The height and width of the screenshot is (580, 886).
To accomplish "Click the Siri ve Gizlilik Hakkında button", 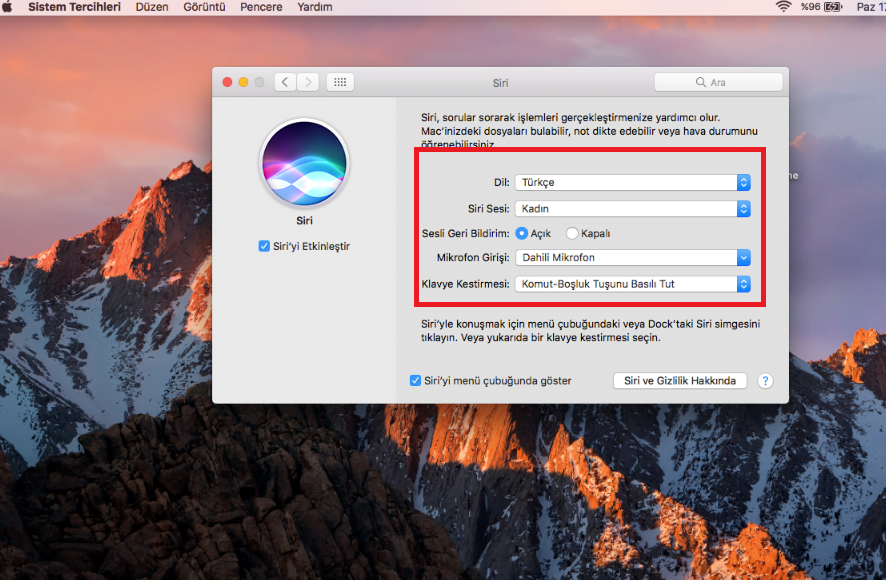I will click(x=680, y=380).
